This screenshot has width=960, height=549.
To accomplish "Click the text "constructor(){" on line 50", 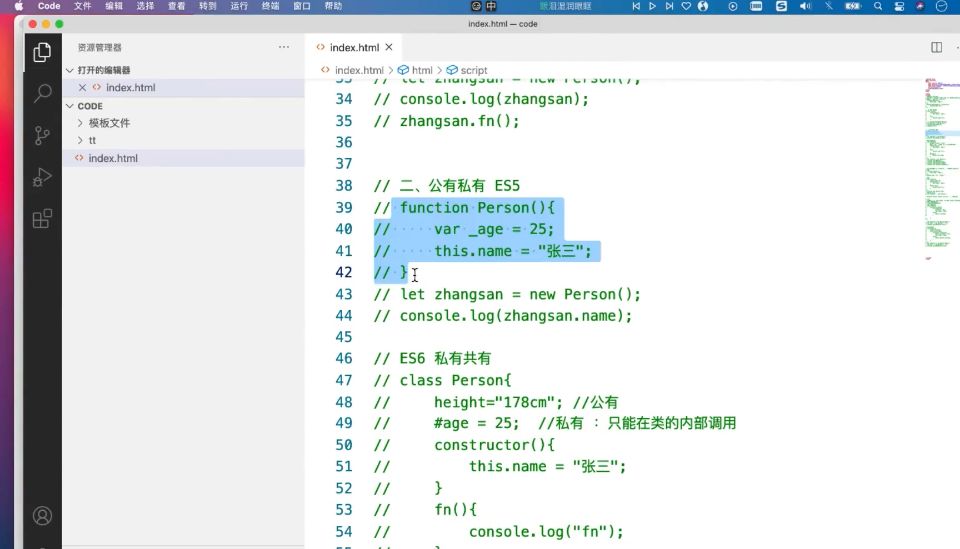I will coord(494,445).
